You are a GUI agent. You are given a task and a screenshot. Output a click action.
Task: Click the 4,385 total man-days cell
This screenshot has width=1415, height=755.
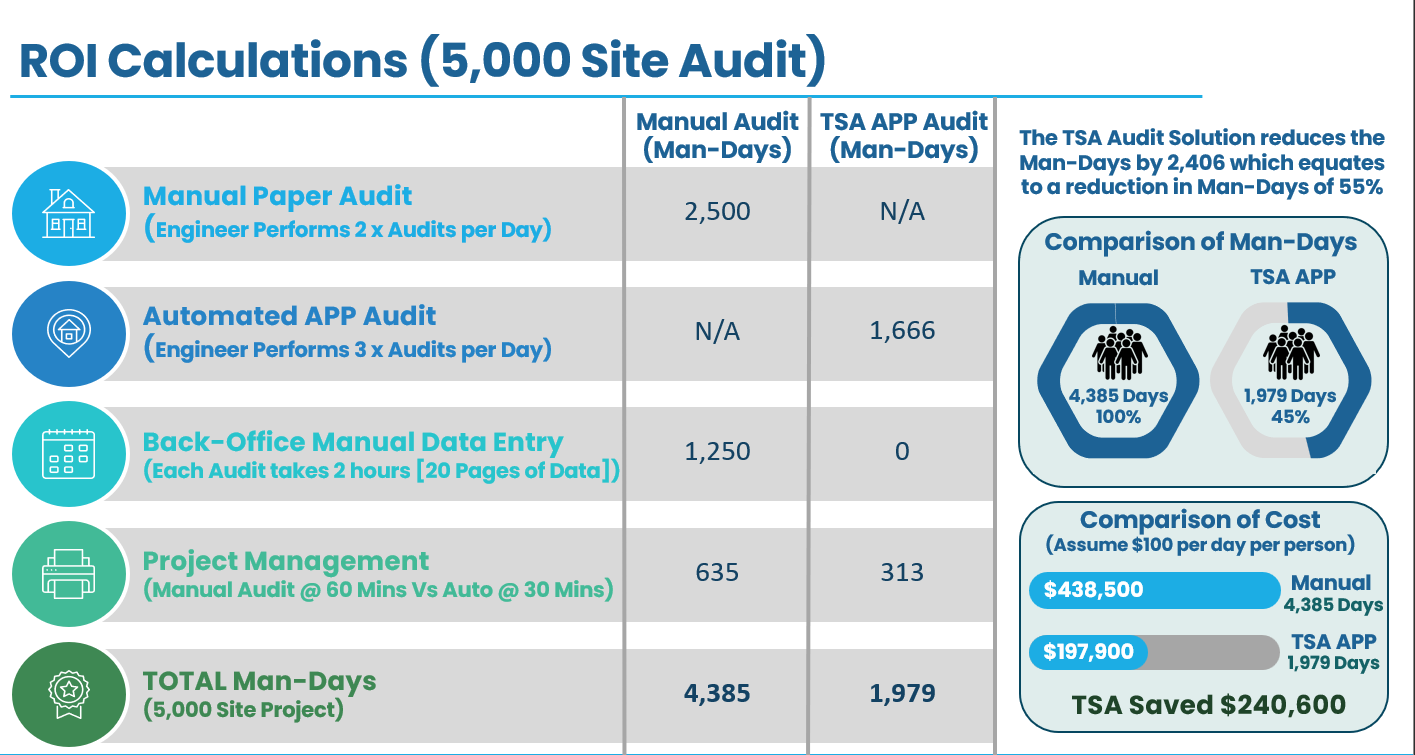pyautogui.click(x=717, y=693)
